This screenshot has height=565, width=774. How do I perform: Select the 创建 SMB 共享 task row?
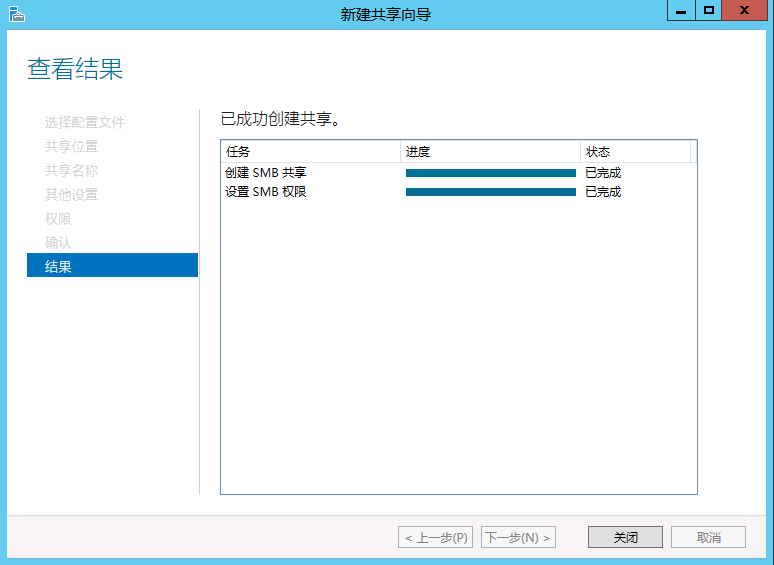click(x=266, y=173)
